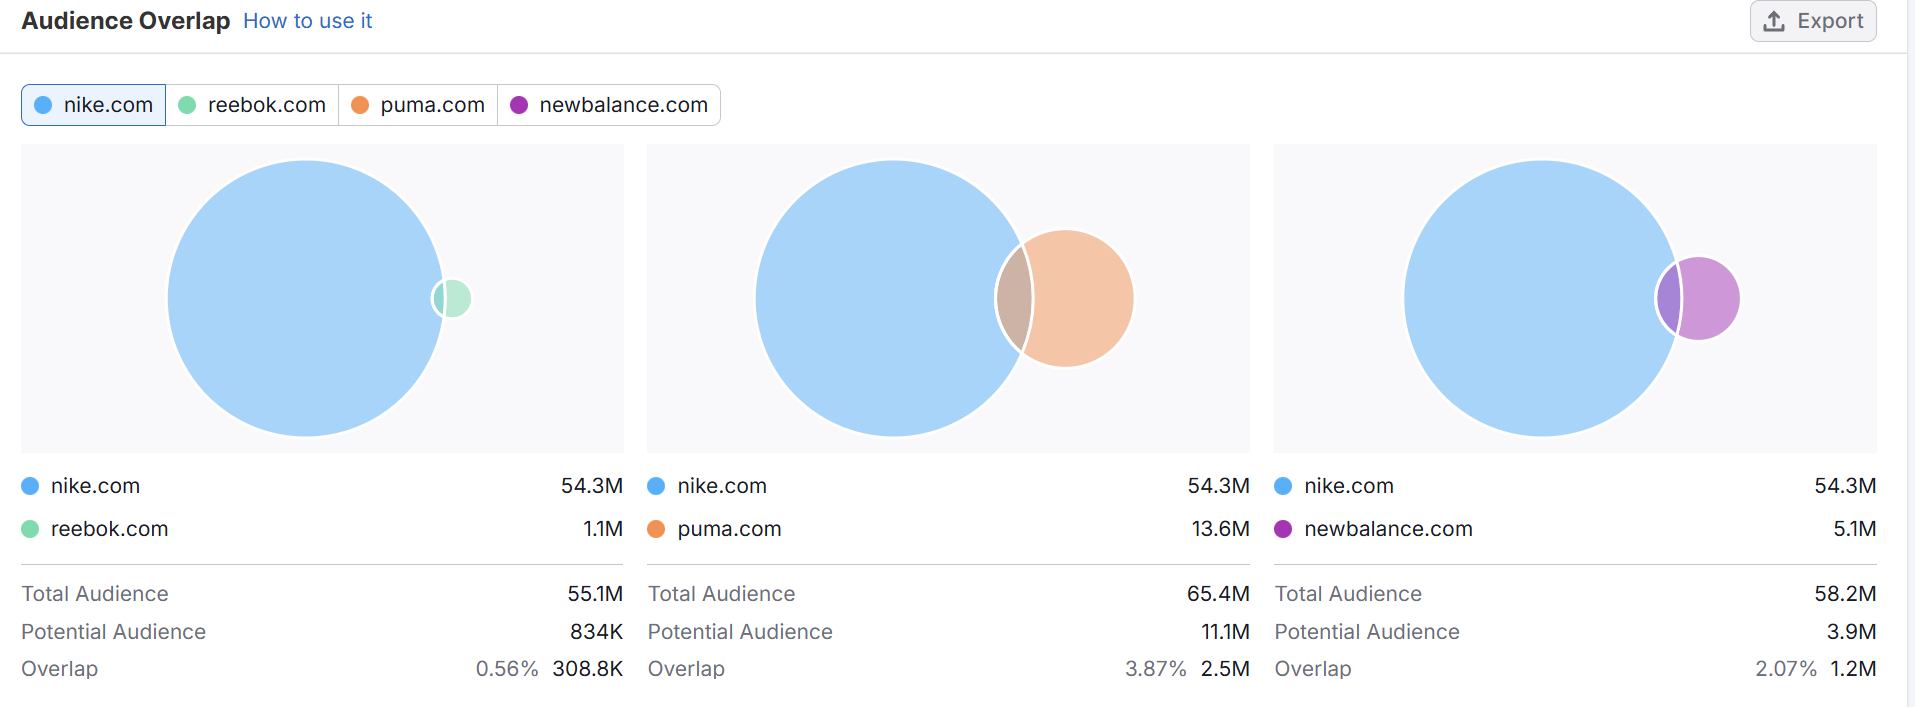Select the puma.com tab
Screen dimensions: 1915x707
(x=418, y=105)
